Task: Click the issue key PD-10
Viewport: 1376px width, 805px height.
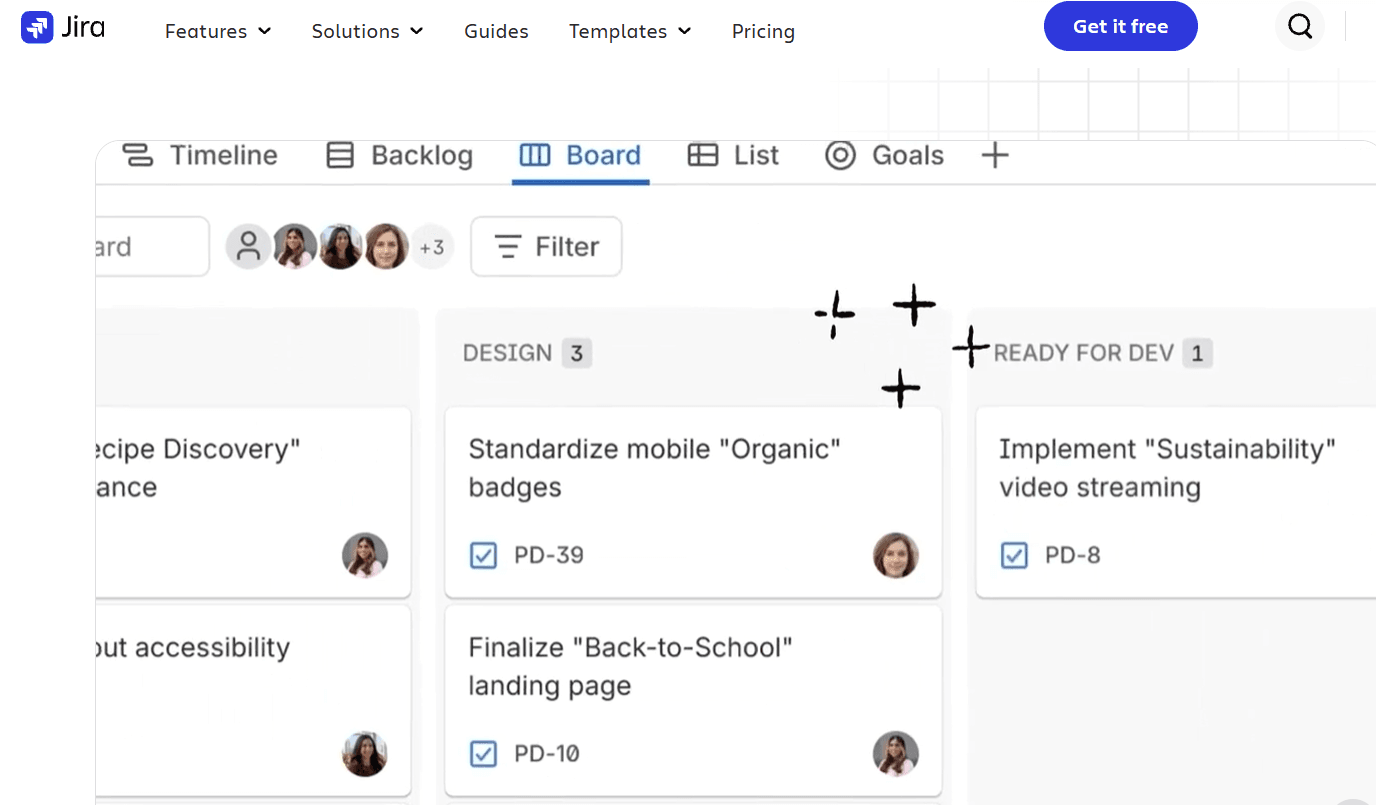Action: coord(547,753)
